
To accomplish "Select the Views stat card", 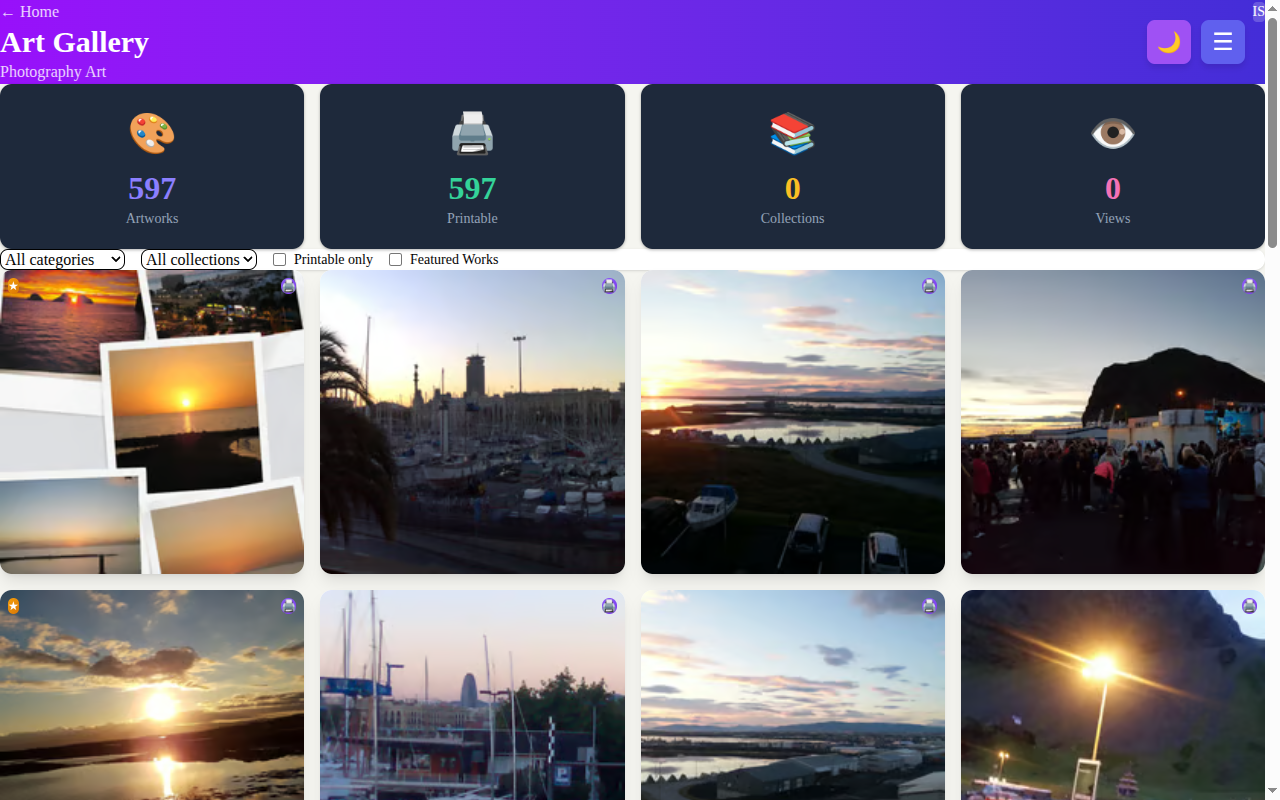I will 1112,167.
